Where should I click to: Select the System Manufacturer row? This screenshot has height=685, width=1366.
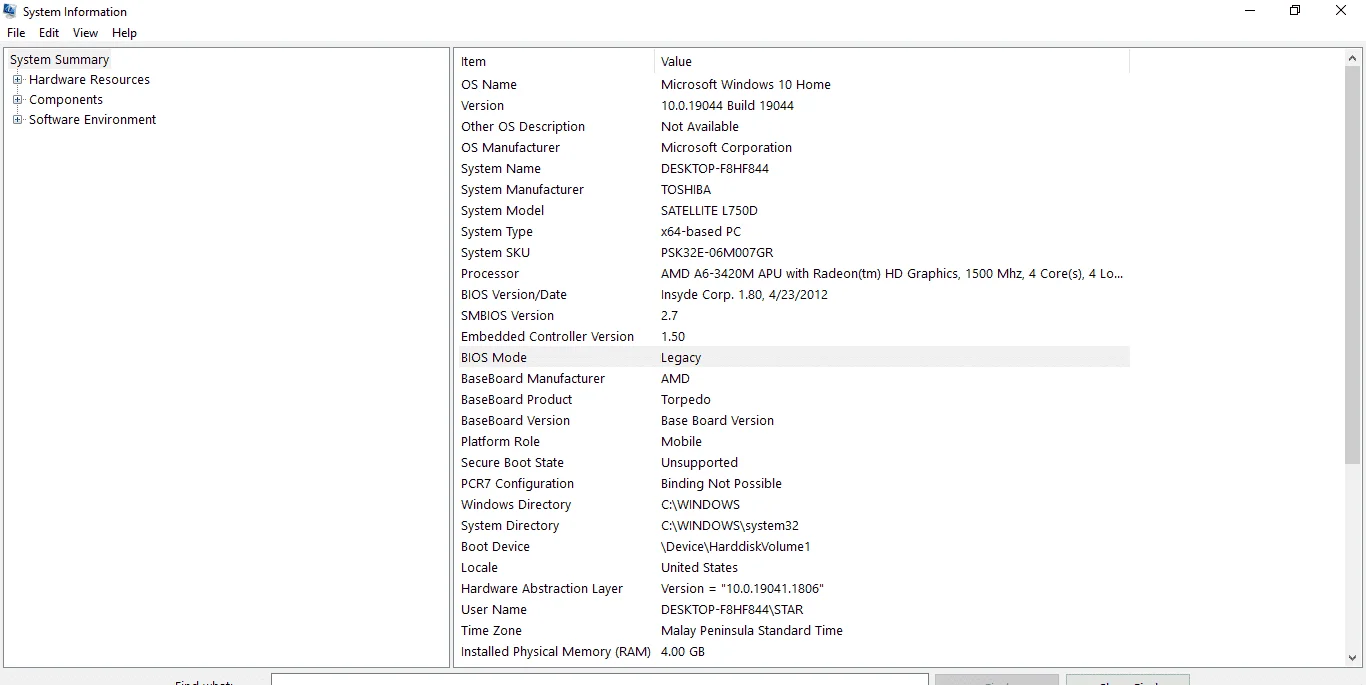coord(792,190)
